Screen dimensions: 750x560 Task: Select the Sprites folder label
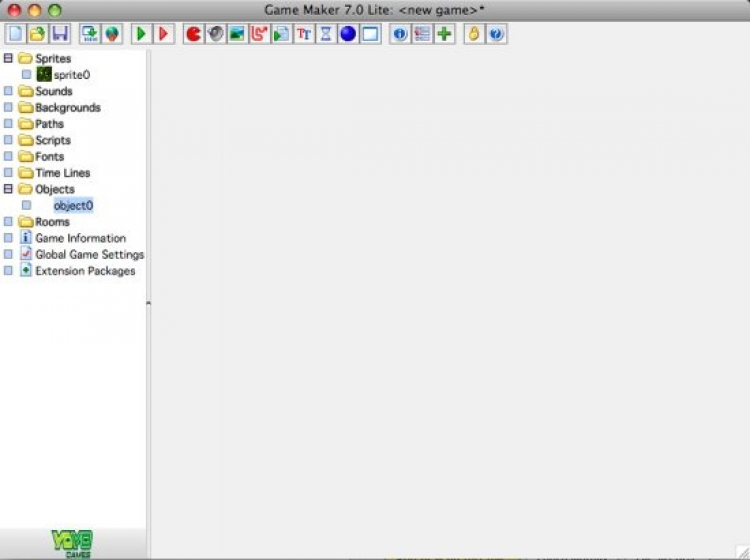(53, 58)
